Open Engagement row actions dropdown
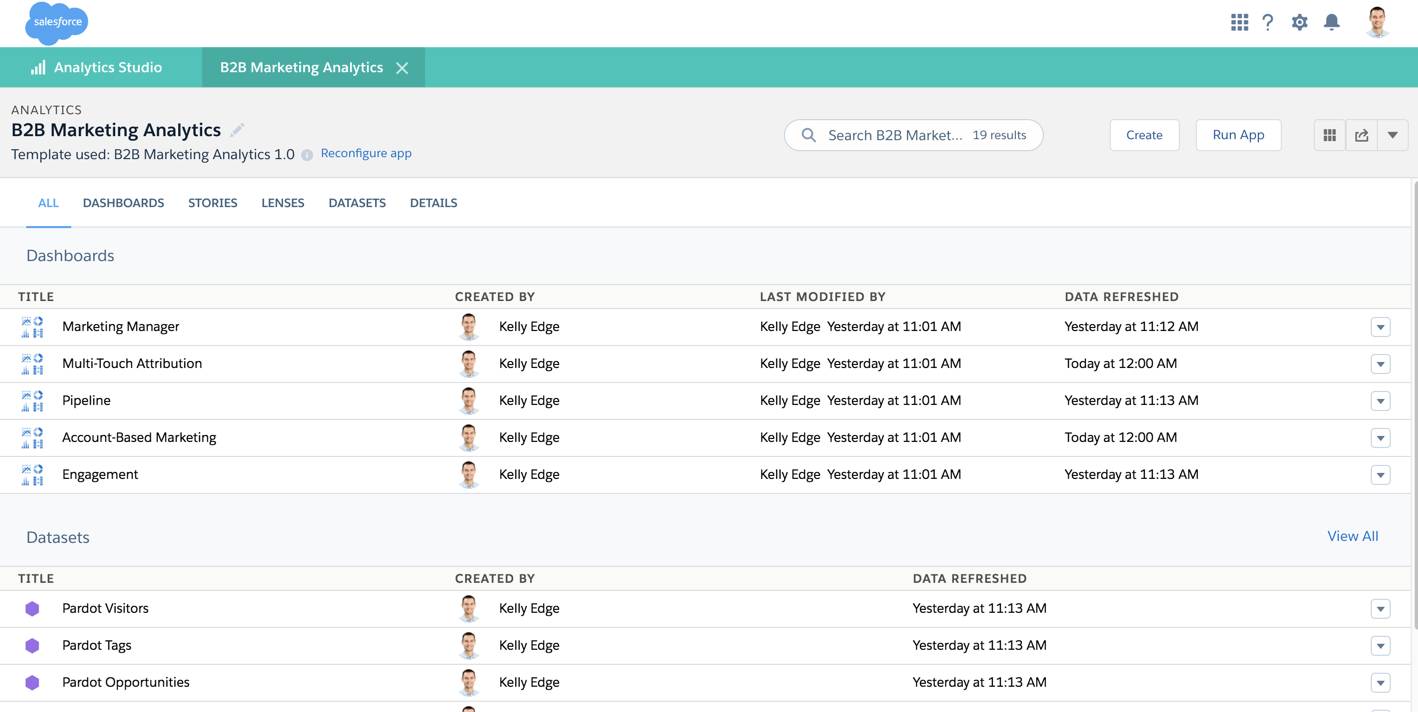Image resolution: width=1418 pixels, height=712 pixels. click(x=1380, y=475)
